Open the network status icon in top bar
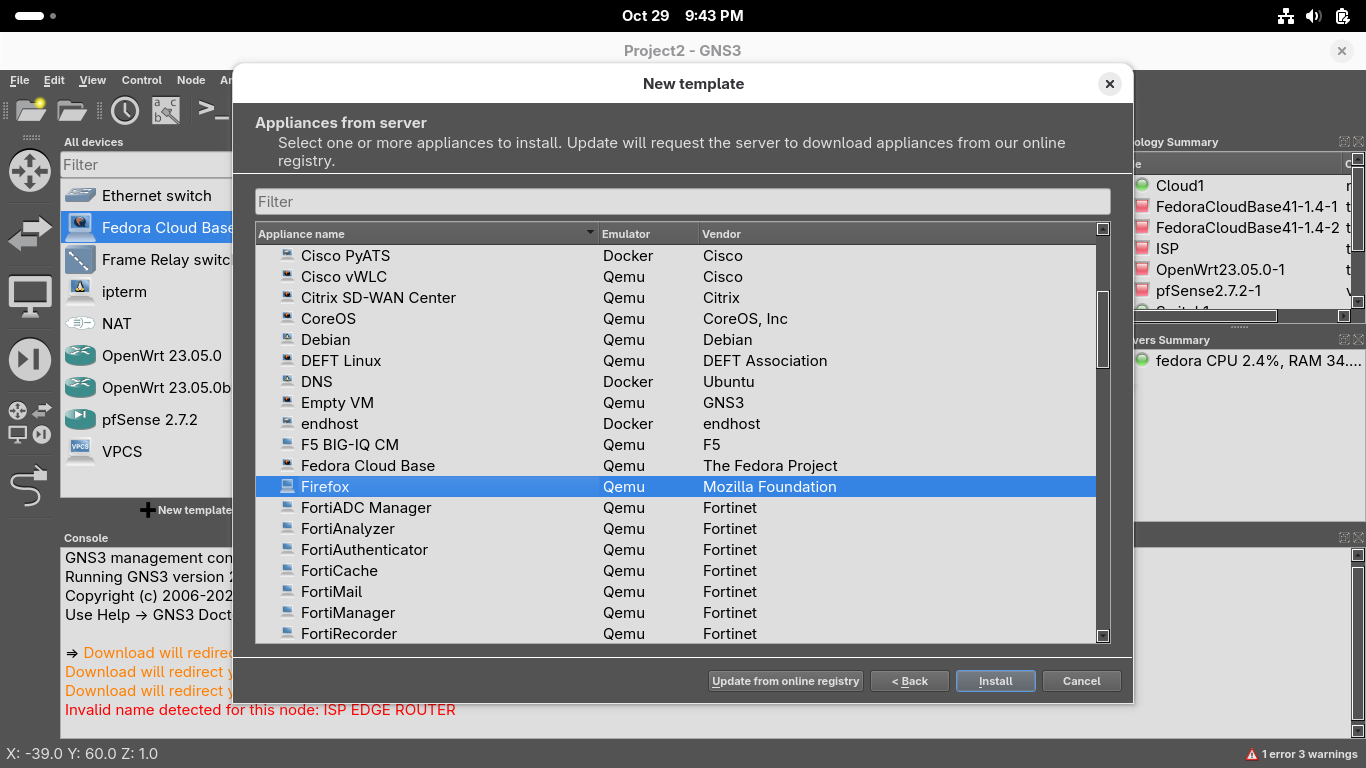The image size is (1366, 768). coord(1286,16)
